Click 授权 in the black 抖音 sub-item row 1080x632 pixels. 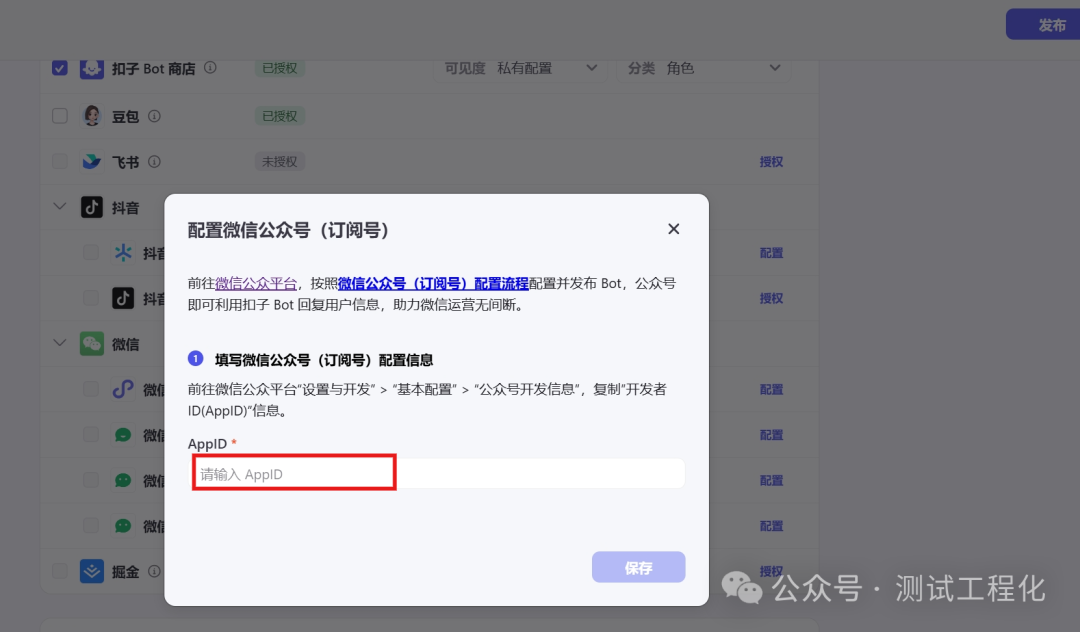click(x=771, y=298)
